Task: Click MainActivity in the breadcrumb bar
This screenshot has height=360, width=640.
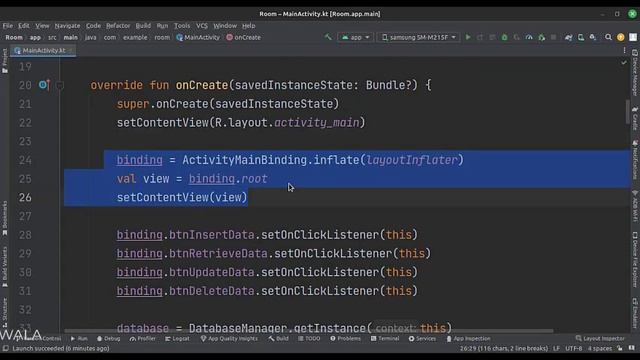Action: point(198,37)
